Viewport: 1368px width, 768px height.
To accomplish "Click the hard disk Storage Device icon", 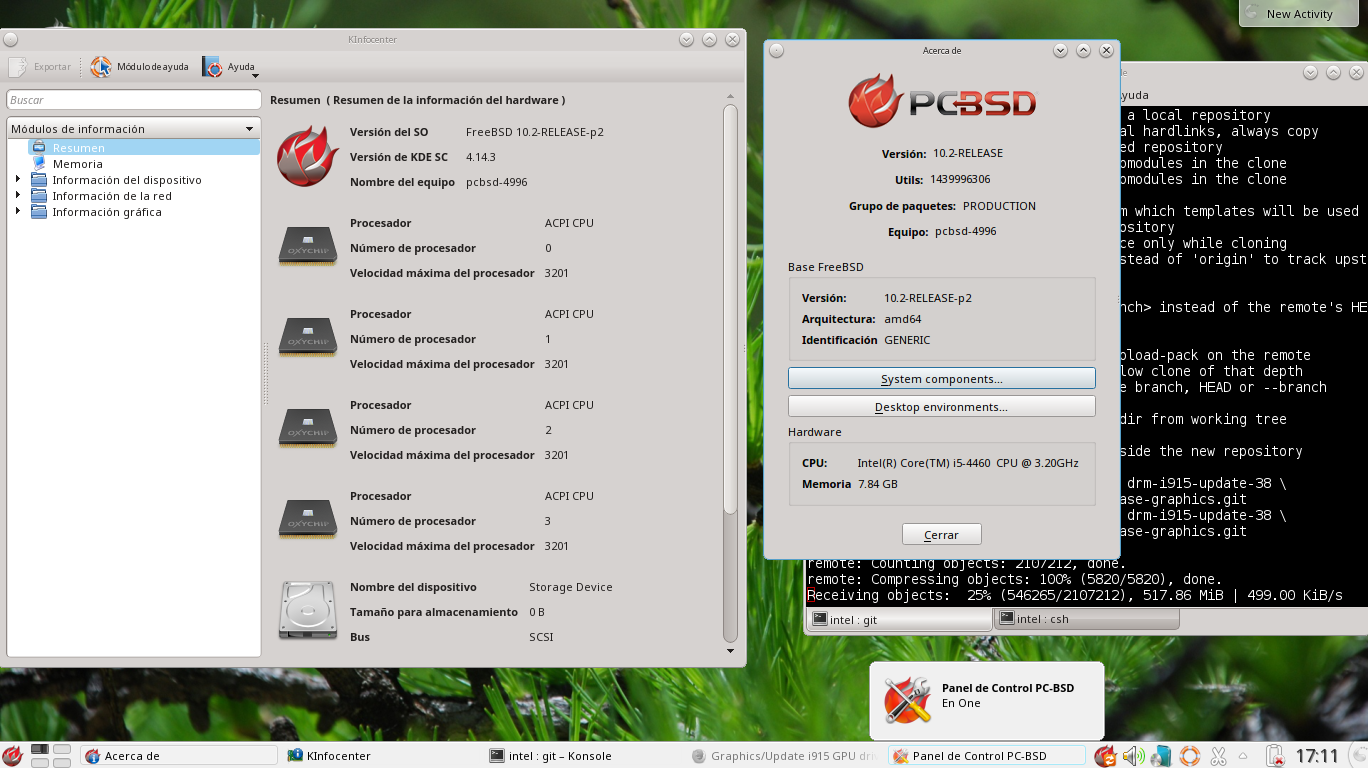I will click(307, 610).
